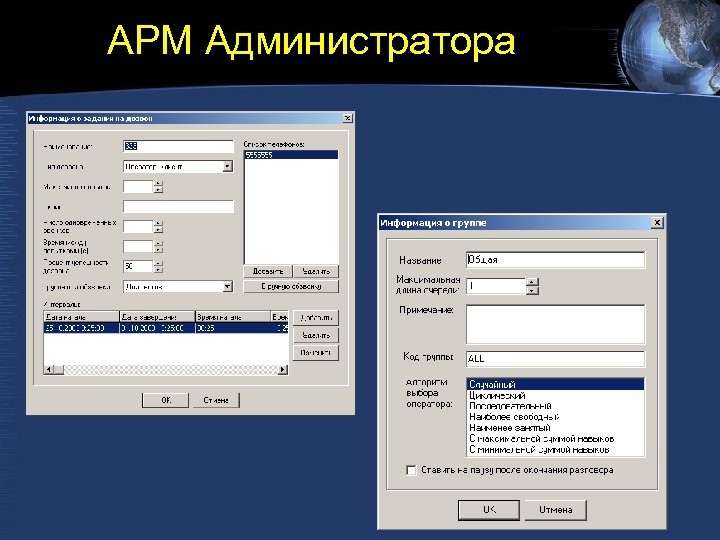Screen dimensions: 720x540
Task: Close the Информация о группе dialog
Action: [x=657, y=223]
